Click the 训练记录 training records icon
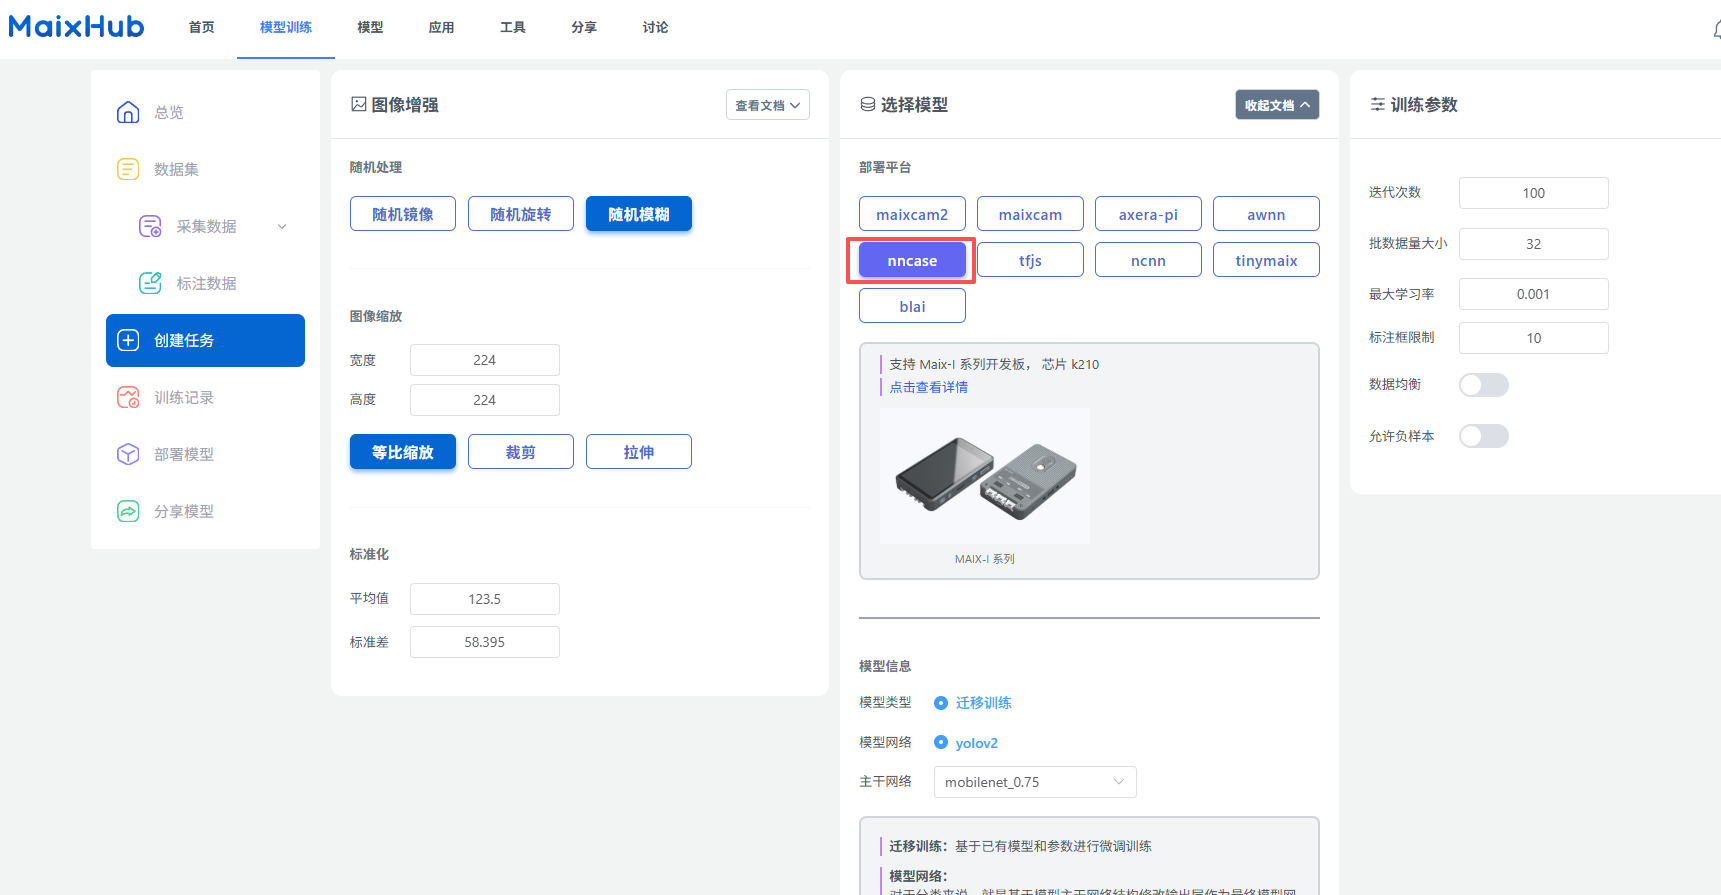1721x895 pixels. 128,397
